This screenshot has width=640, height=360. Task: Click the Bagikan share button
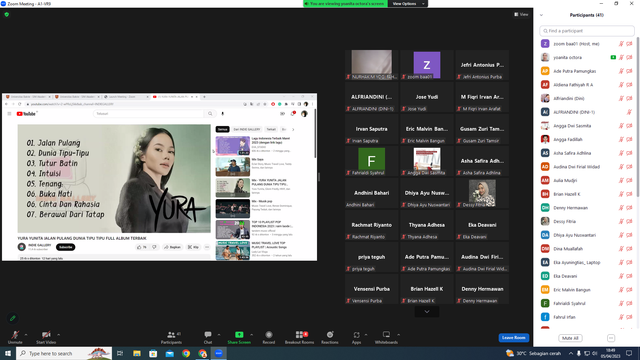172,247
